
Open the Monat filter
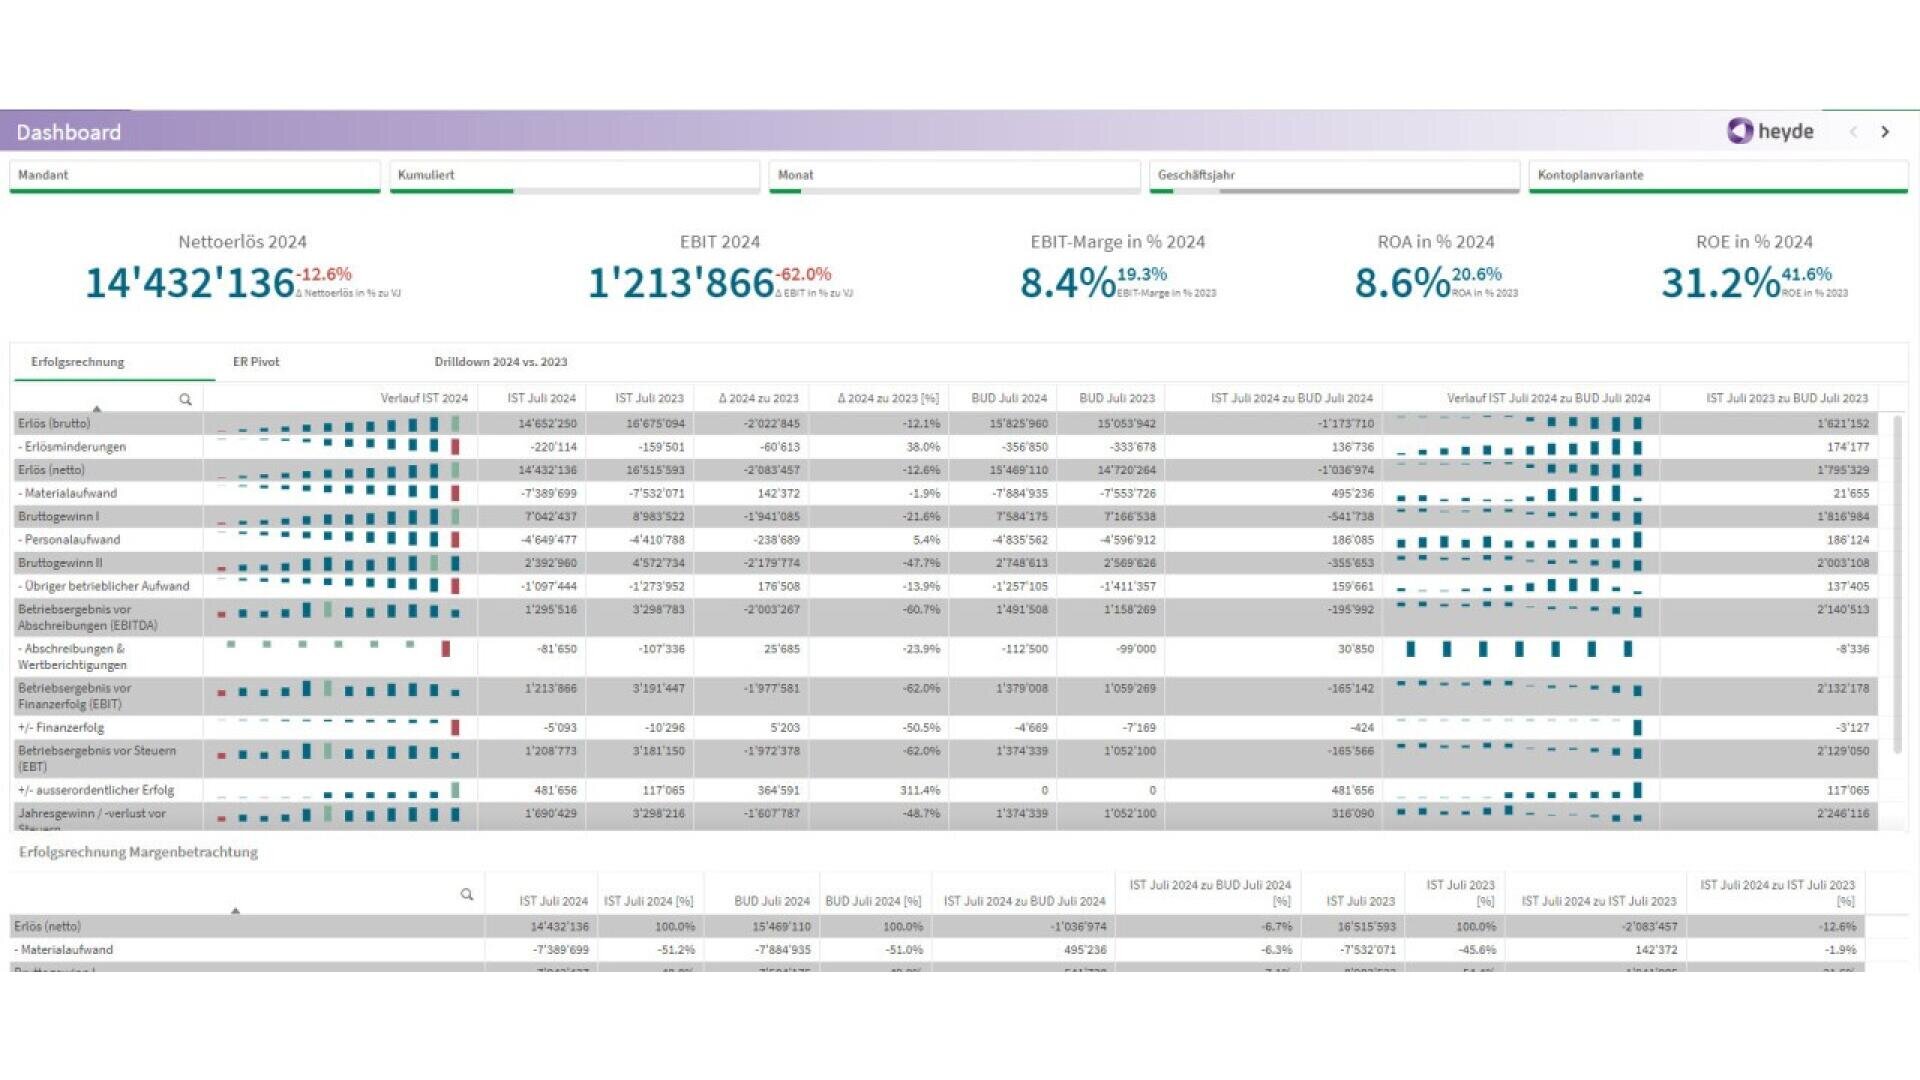pos(955,175)
